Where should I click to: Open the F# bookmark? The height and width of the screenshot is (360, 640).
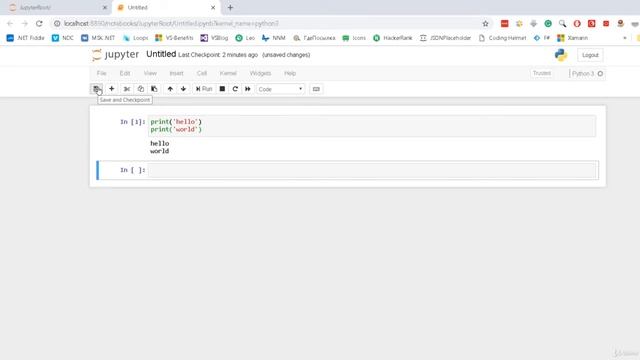(542, 38)
